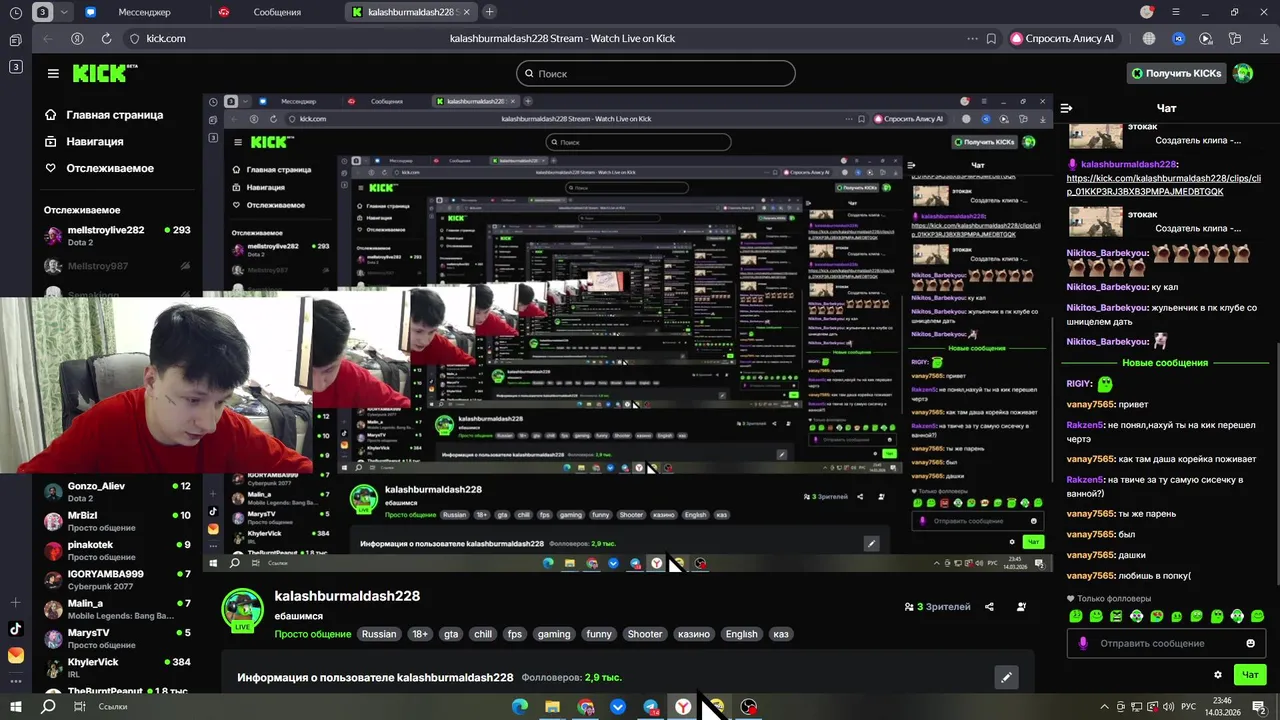Open moderator user icon beside share
Image resolution: width=1280 pixels, height=720 pixels.
click(1021, 607)
